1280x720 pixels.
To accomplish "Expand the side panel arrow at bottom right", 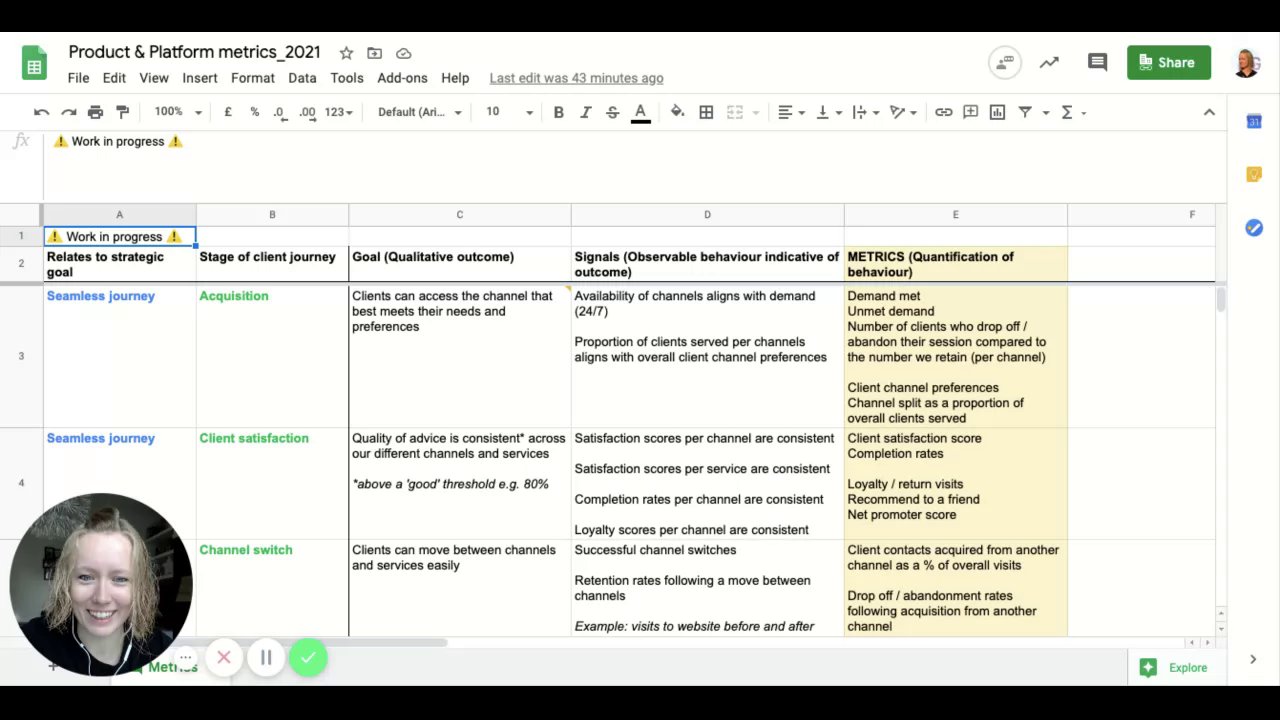I will pyautogui.click(x=1253, y=659).
